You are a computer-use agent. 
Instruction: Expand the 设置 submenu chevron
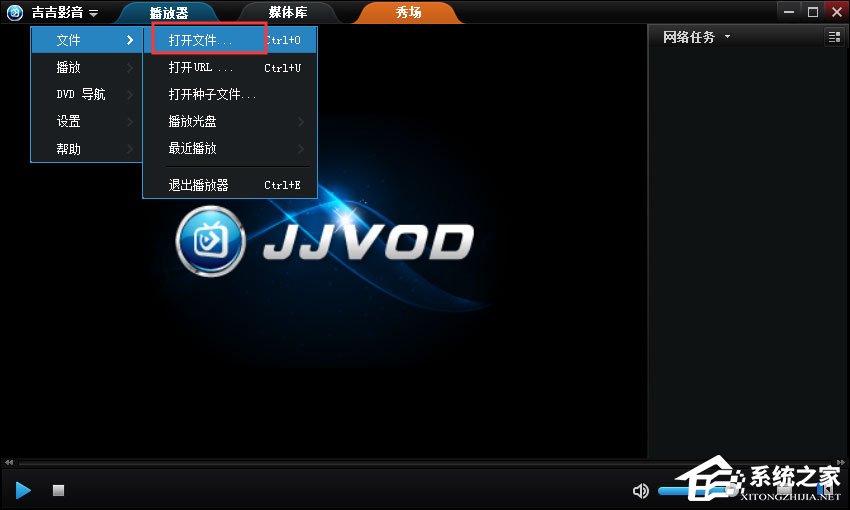pos(130,121)
